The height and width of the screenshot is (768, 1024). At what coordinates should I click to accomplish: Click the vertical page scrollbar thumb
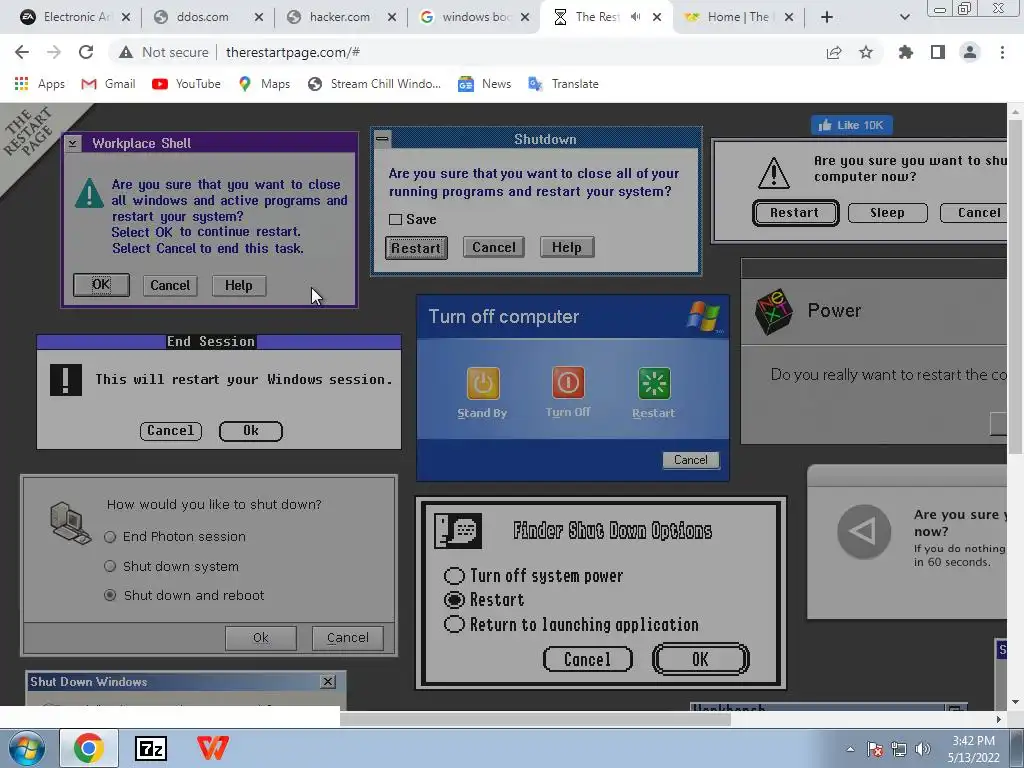(1016, 285)
